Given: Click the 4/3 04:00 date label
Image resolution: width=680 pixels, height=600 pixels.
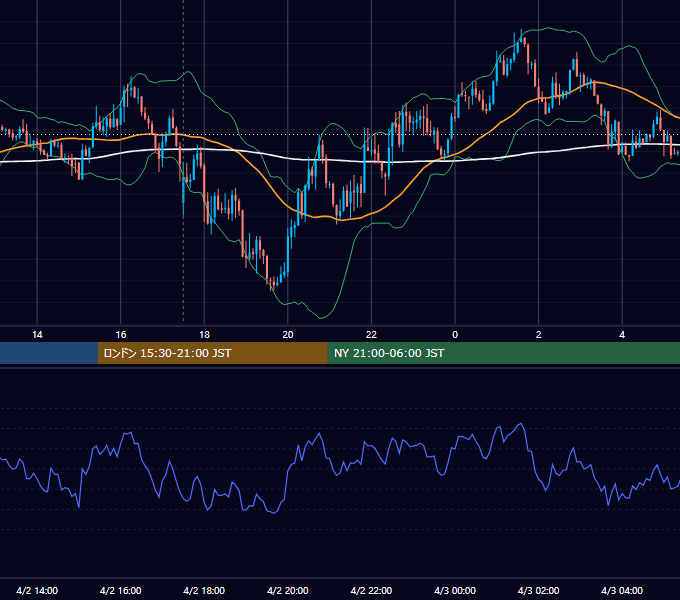Looking at the screenshot, I should click(622, 590).
